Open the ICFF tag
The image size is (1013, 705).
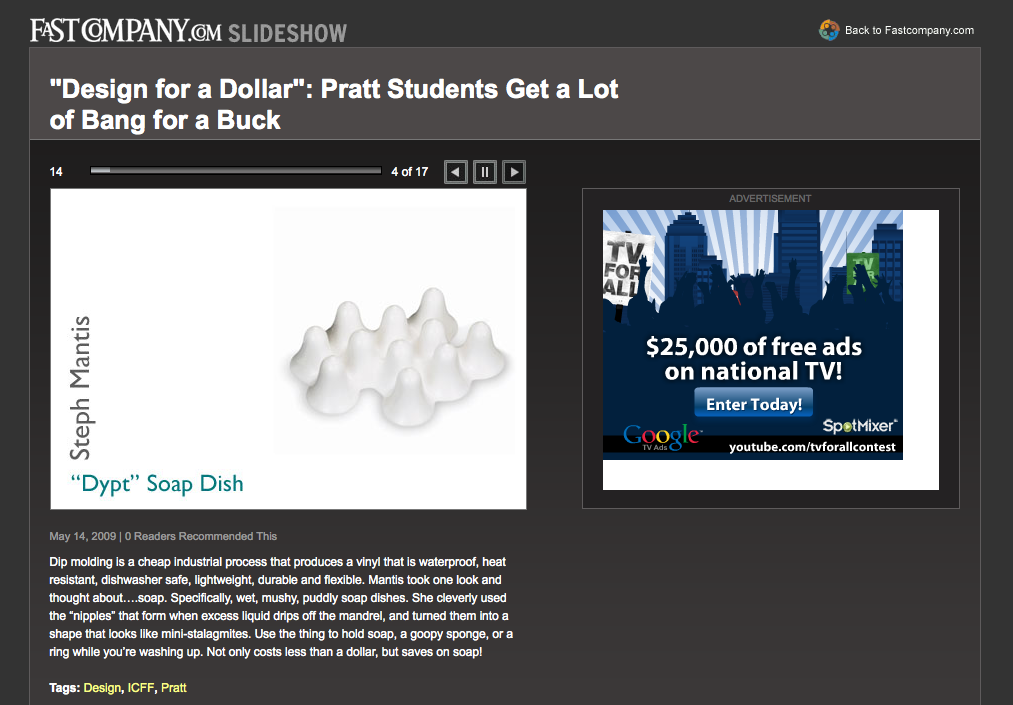(141, 688)
